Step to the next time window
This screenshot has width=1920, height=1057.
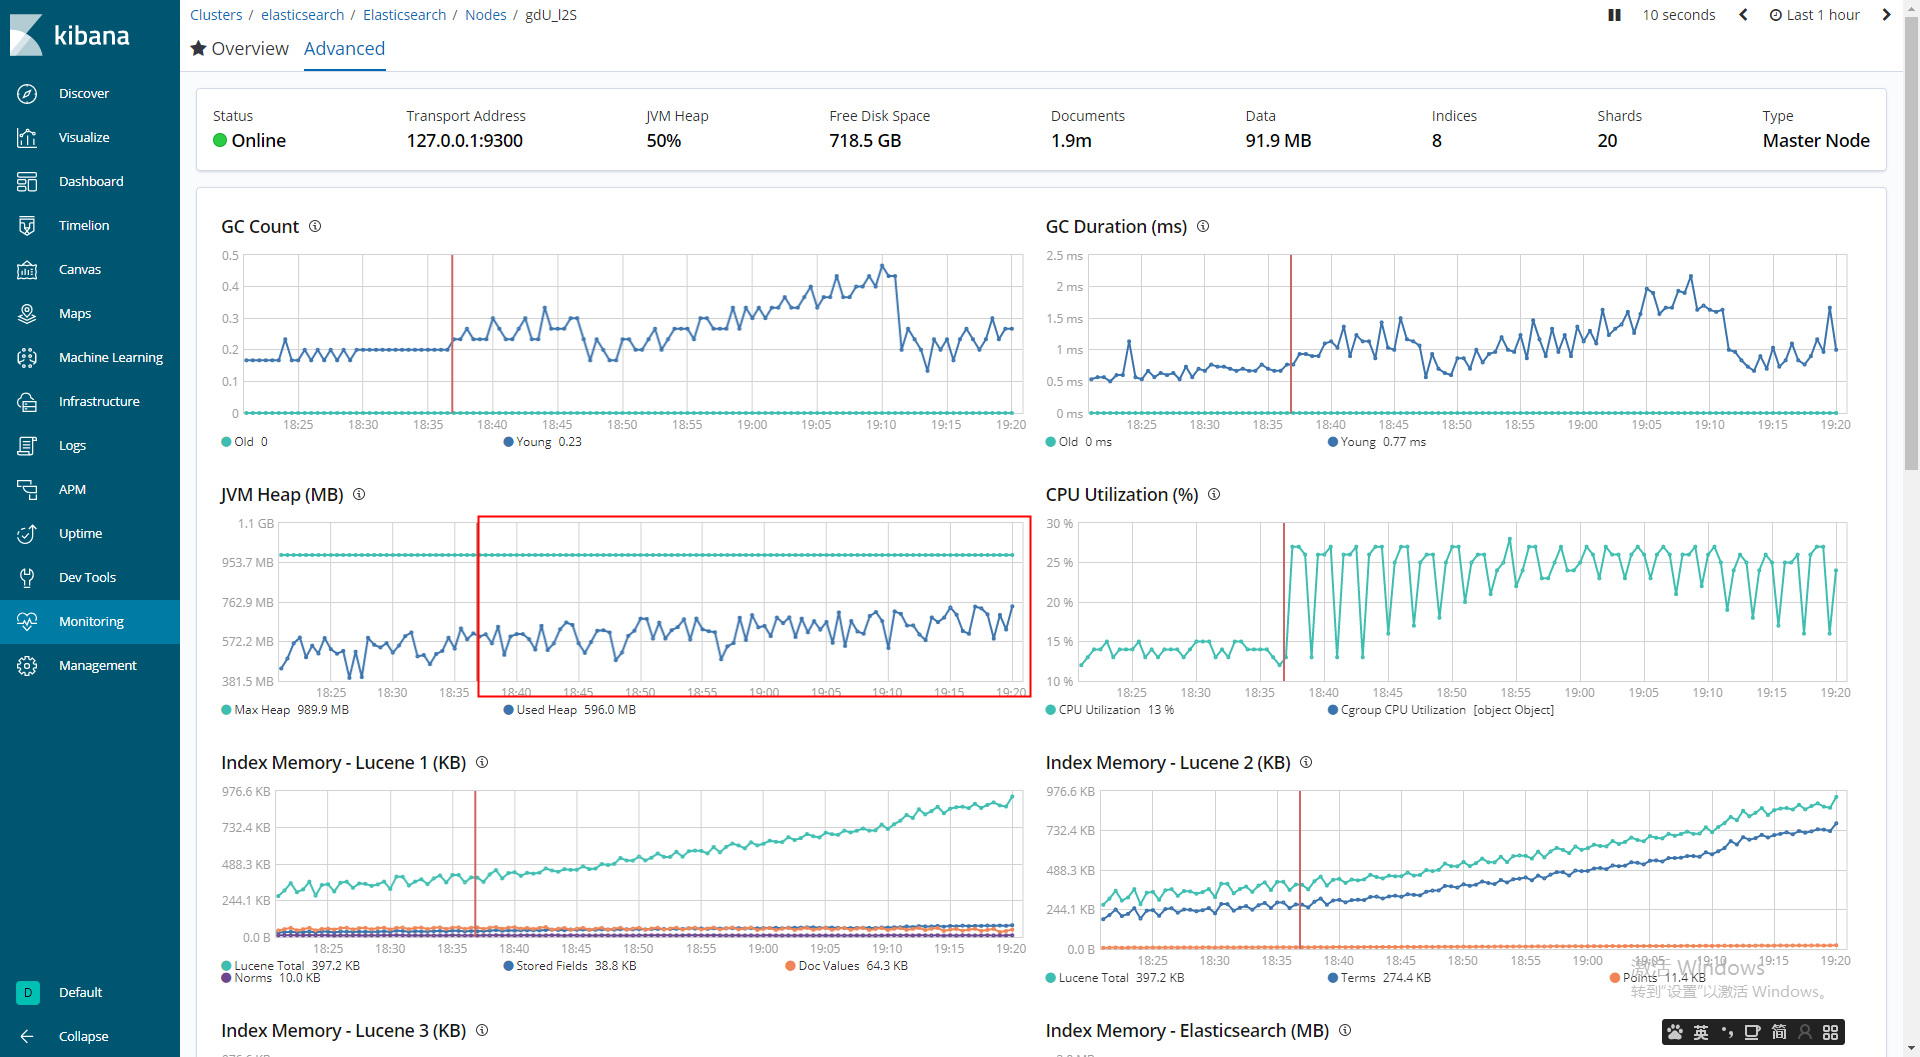click(1886, 15)
